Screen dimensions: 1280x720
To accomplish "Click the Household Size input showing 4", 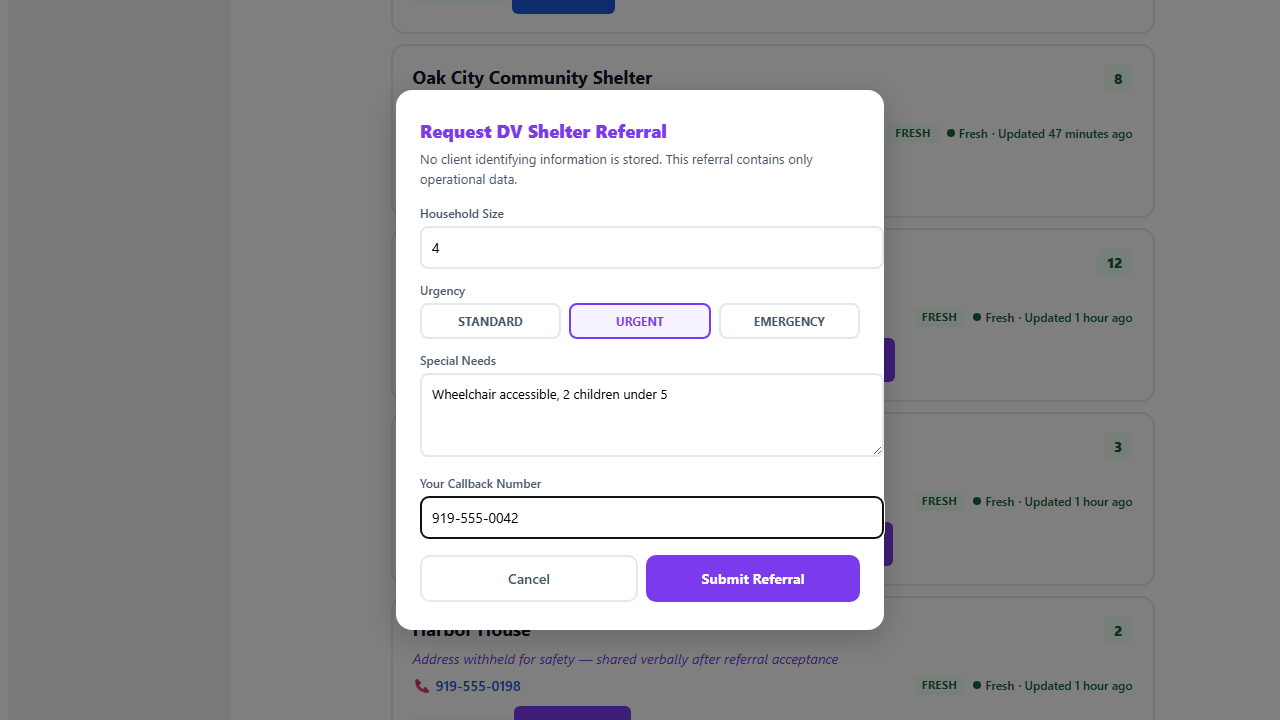I will (651, 247).
